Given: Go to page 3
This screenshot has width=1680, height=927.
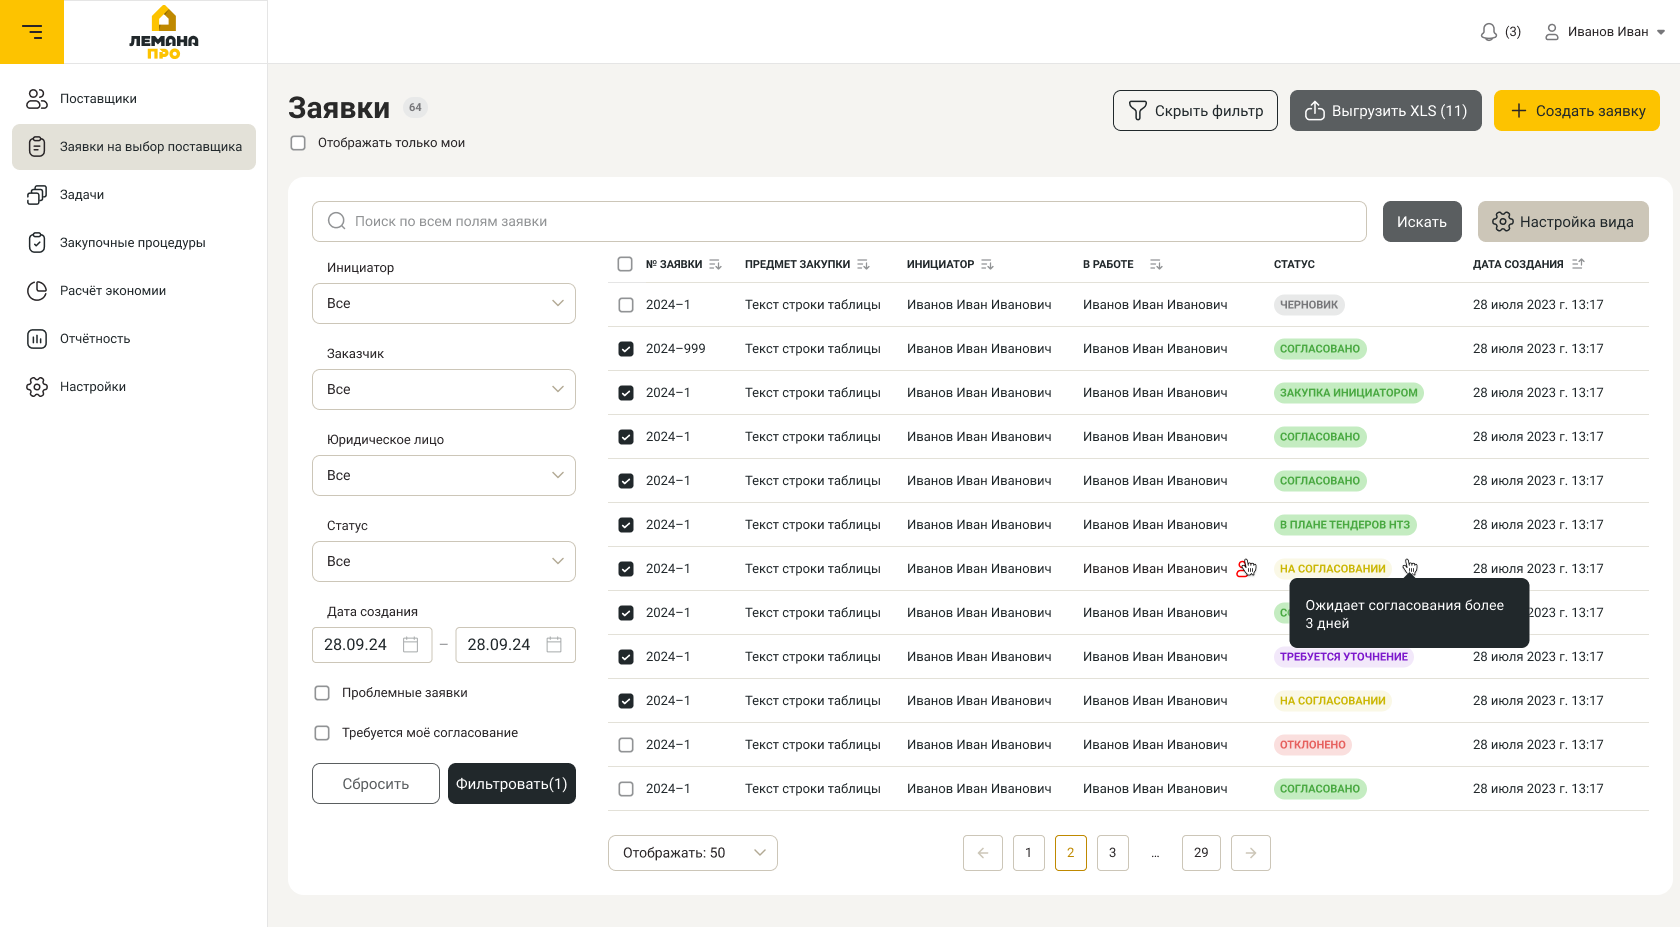Looking at the screenshot, I should point(1112,853).
